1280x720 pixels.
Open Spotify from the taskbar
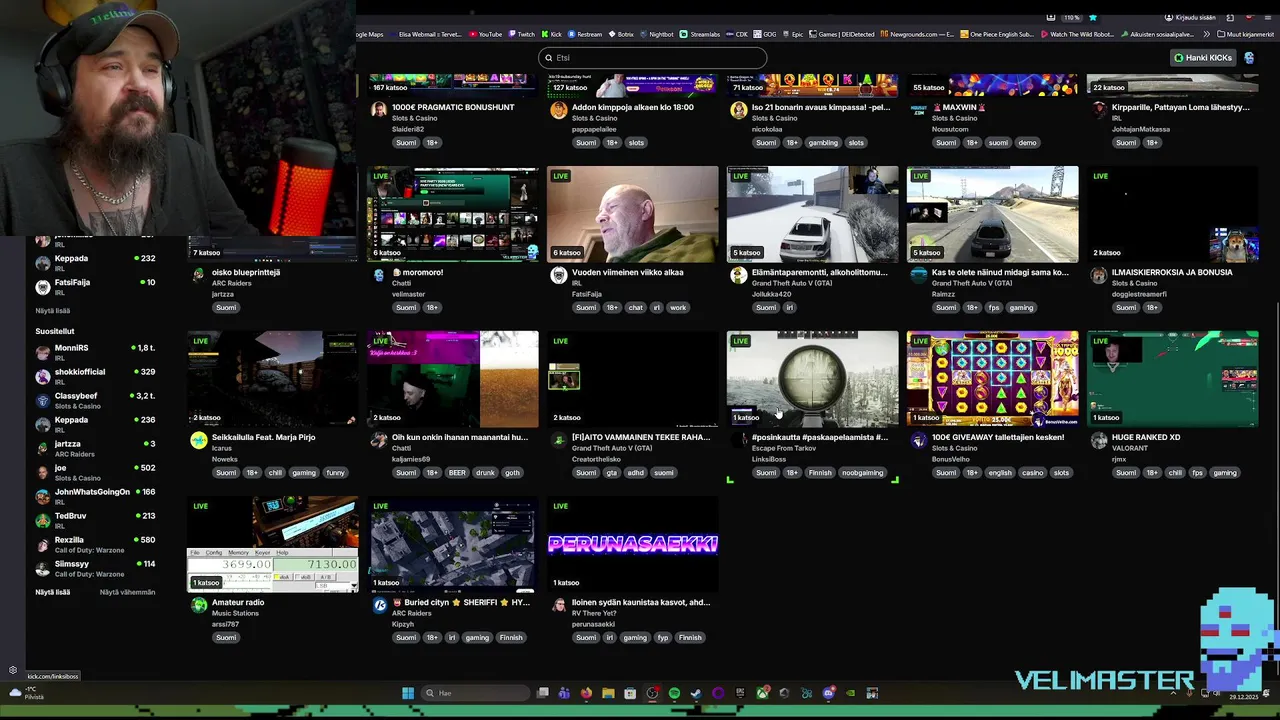[x=674, y=693]
